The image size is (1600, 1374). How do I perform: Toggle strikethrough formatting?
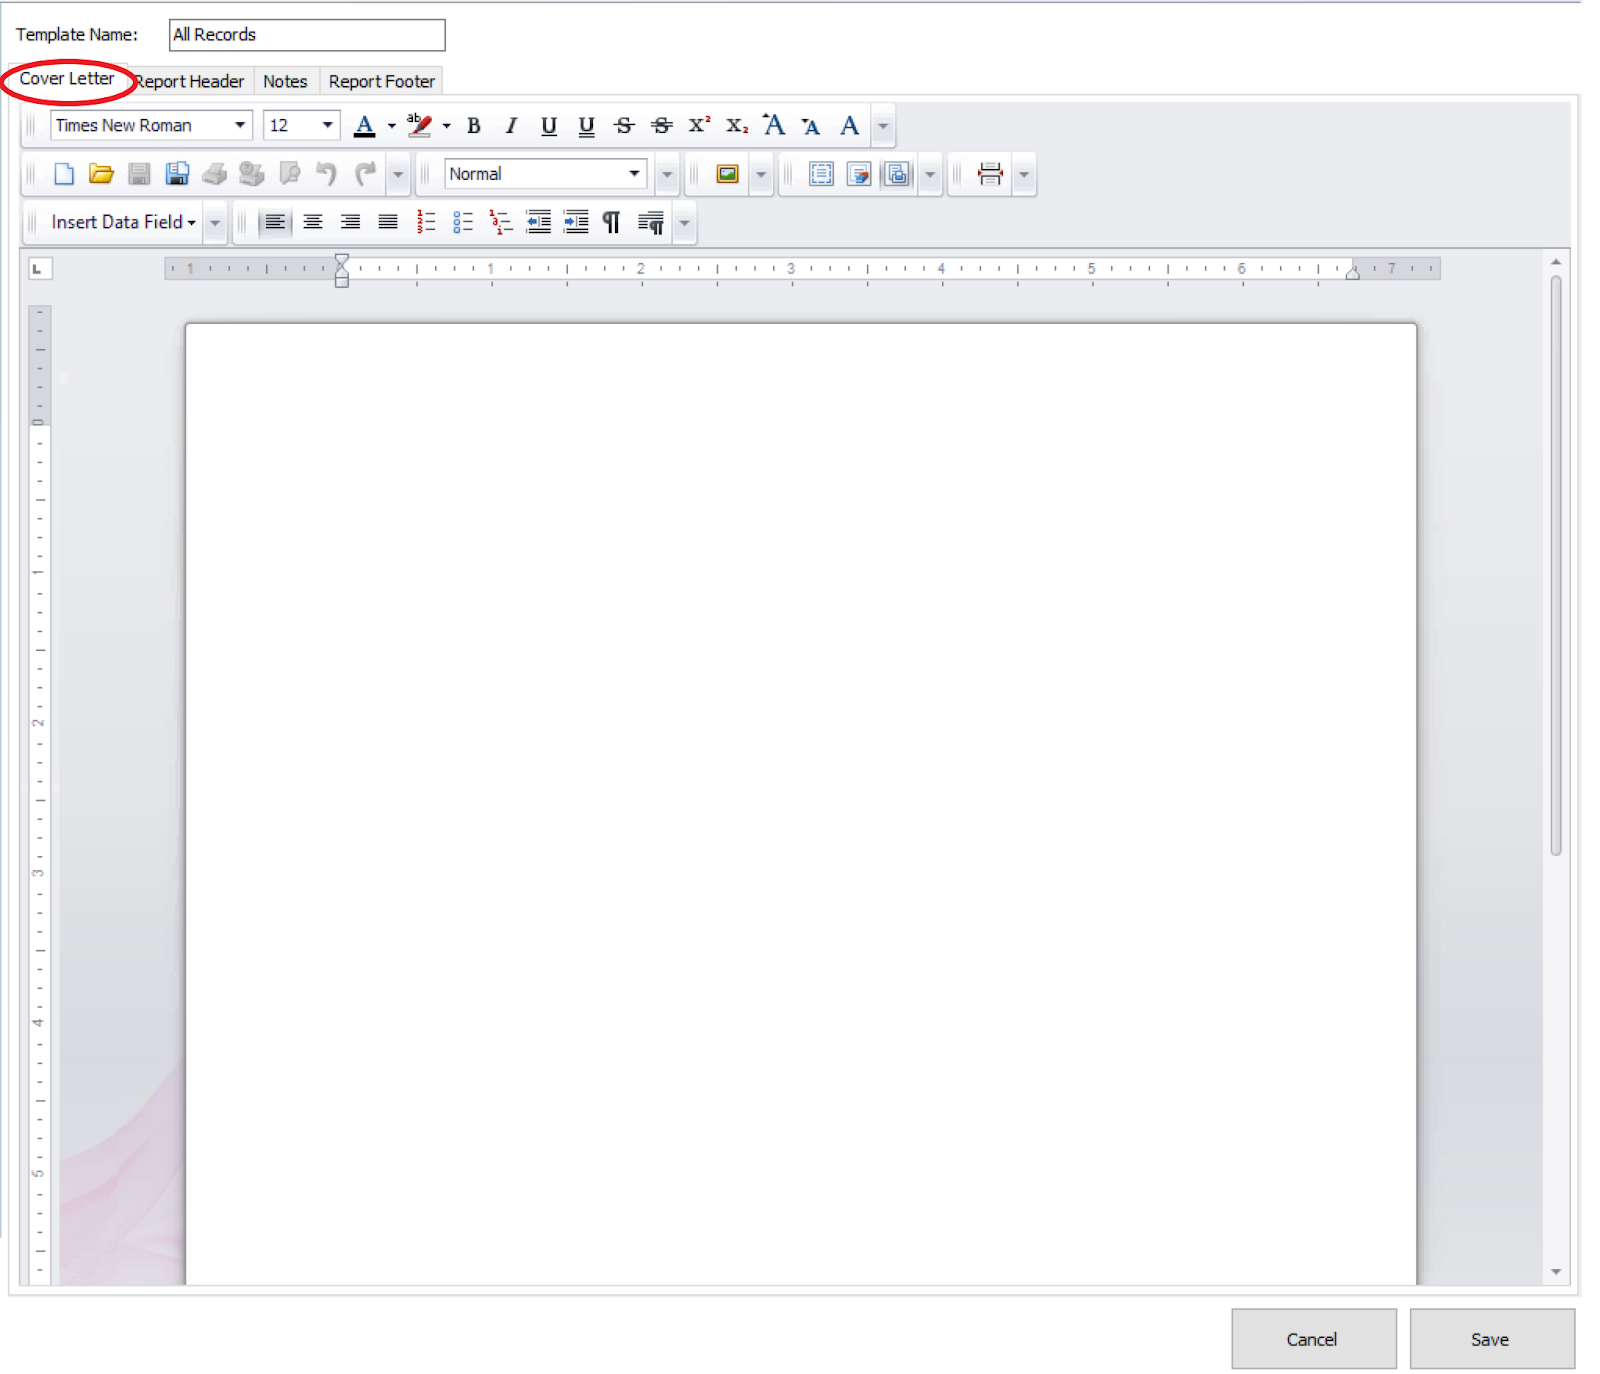coord(624,126)
